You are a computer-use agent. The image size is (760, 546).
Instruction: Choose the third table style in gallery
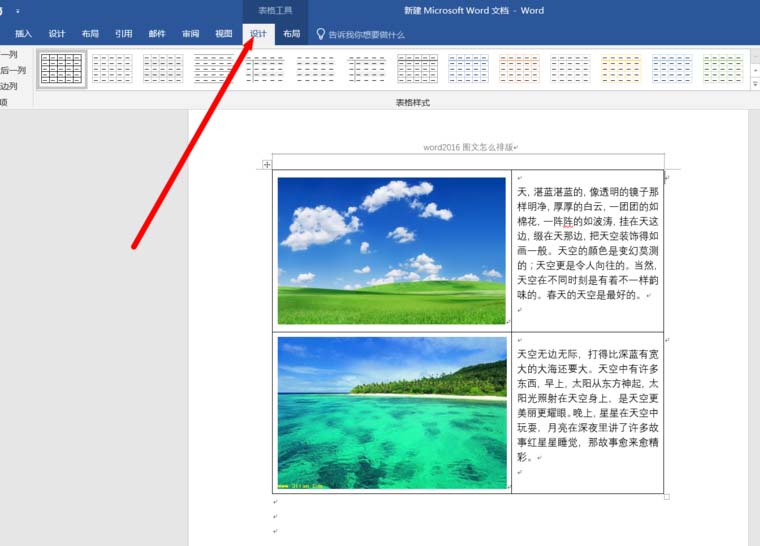point(163,69)
